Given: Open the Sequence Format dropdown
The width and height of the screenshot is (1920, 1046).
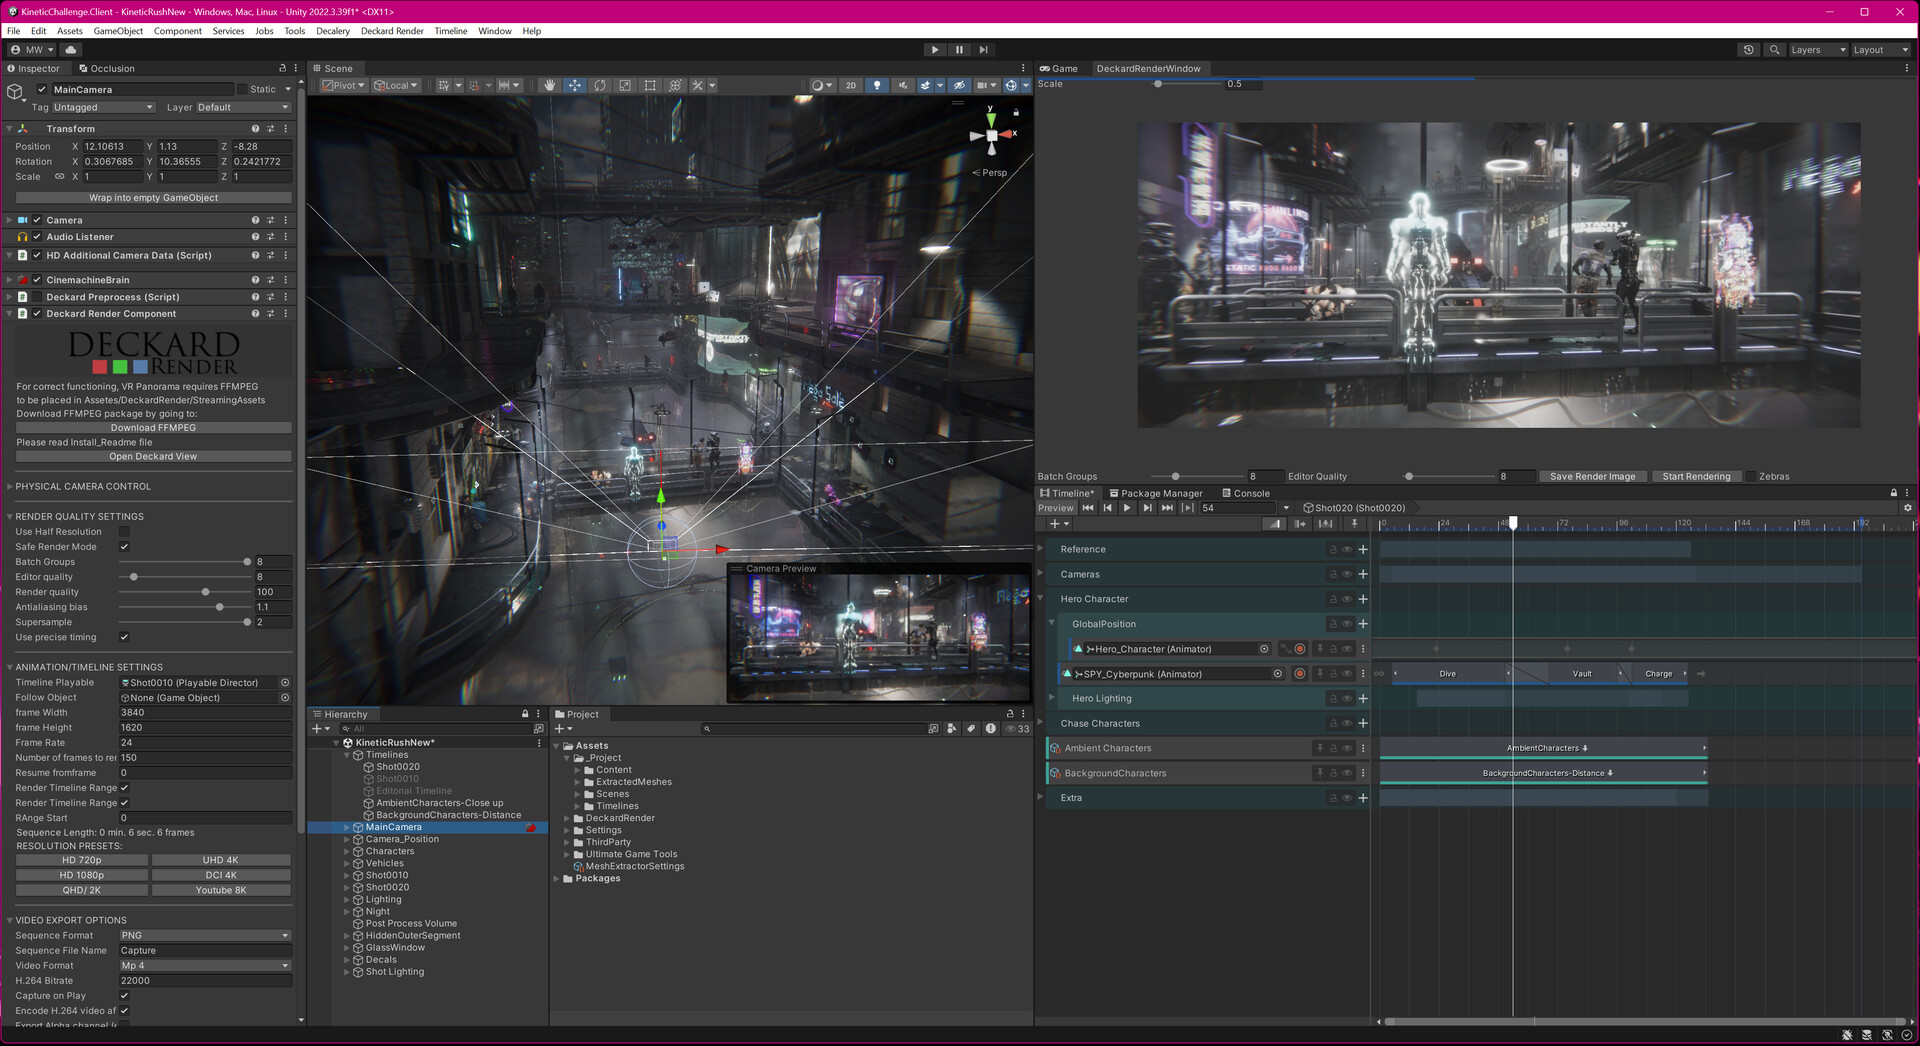Looking at the screenshot, I should pyautogui.click(x=204, y=936).
